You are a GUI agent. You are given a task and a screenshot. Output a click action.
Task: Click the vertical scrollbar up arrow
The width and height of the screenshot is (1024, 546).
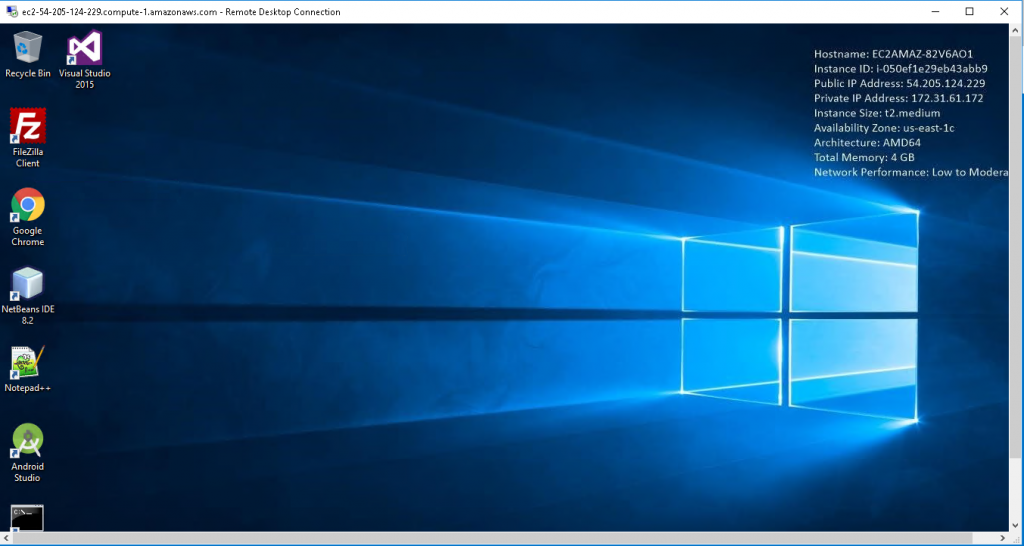tap(1016, 30)
